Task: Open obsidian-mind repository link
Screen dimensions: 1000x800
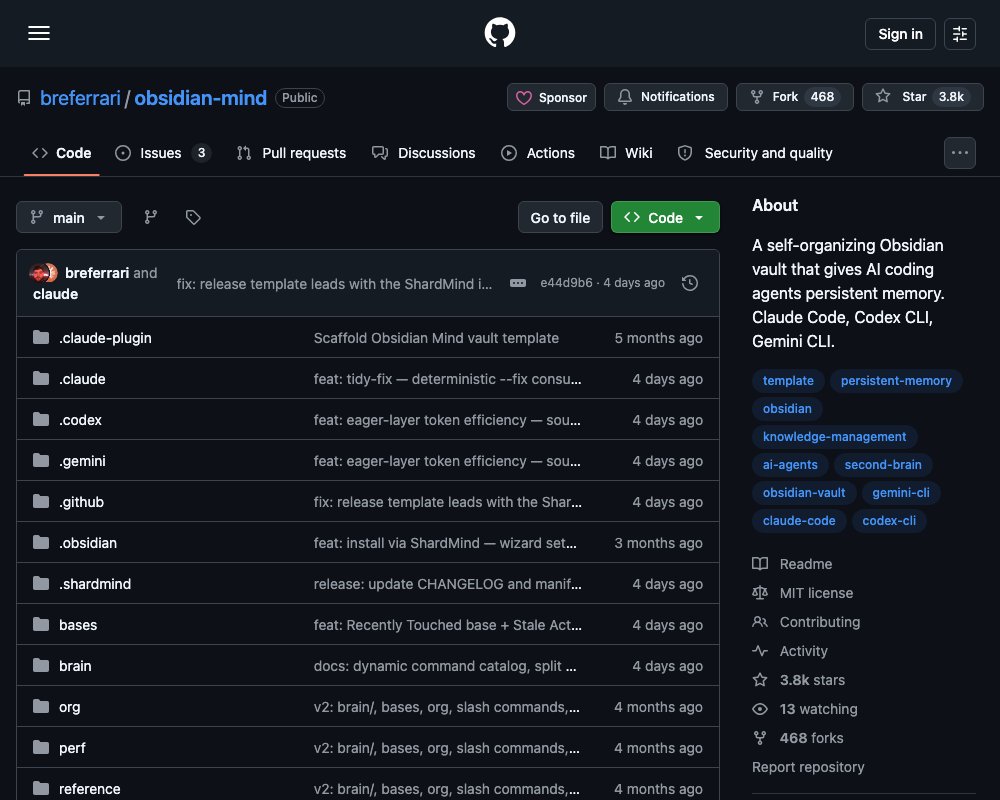Action: (x=200, y=98)
